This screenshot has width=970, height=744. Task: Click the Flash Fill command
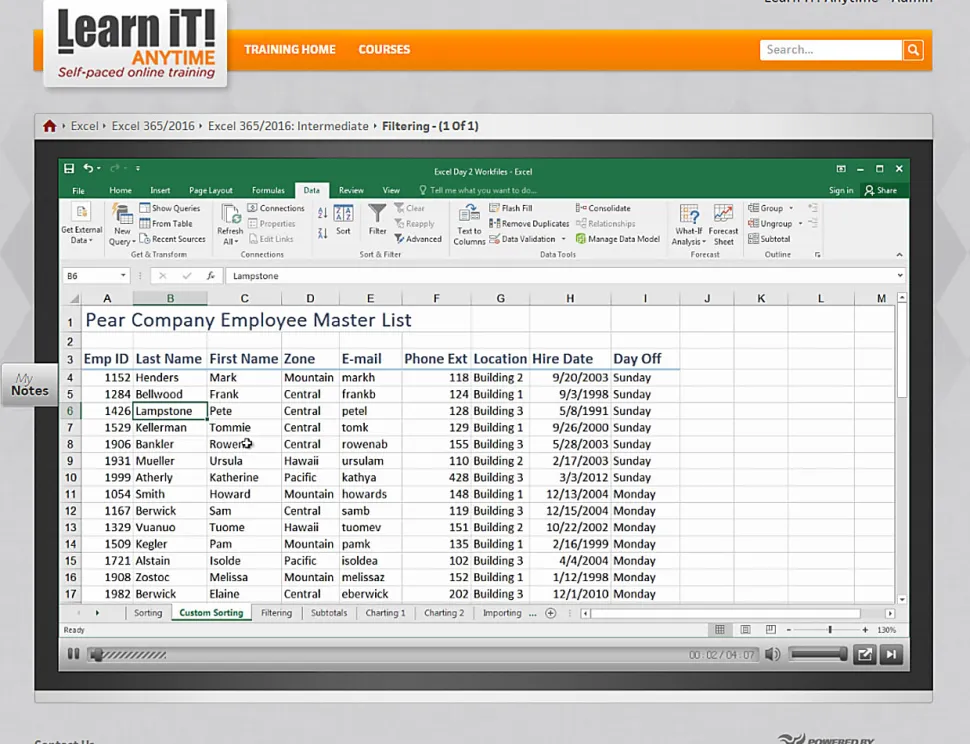(x=511, y=208)
